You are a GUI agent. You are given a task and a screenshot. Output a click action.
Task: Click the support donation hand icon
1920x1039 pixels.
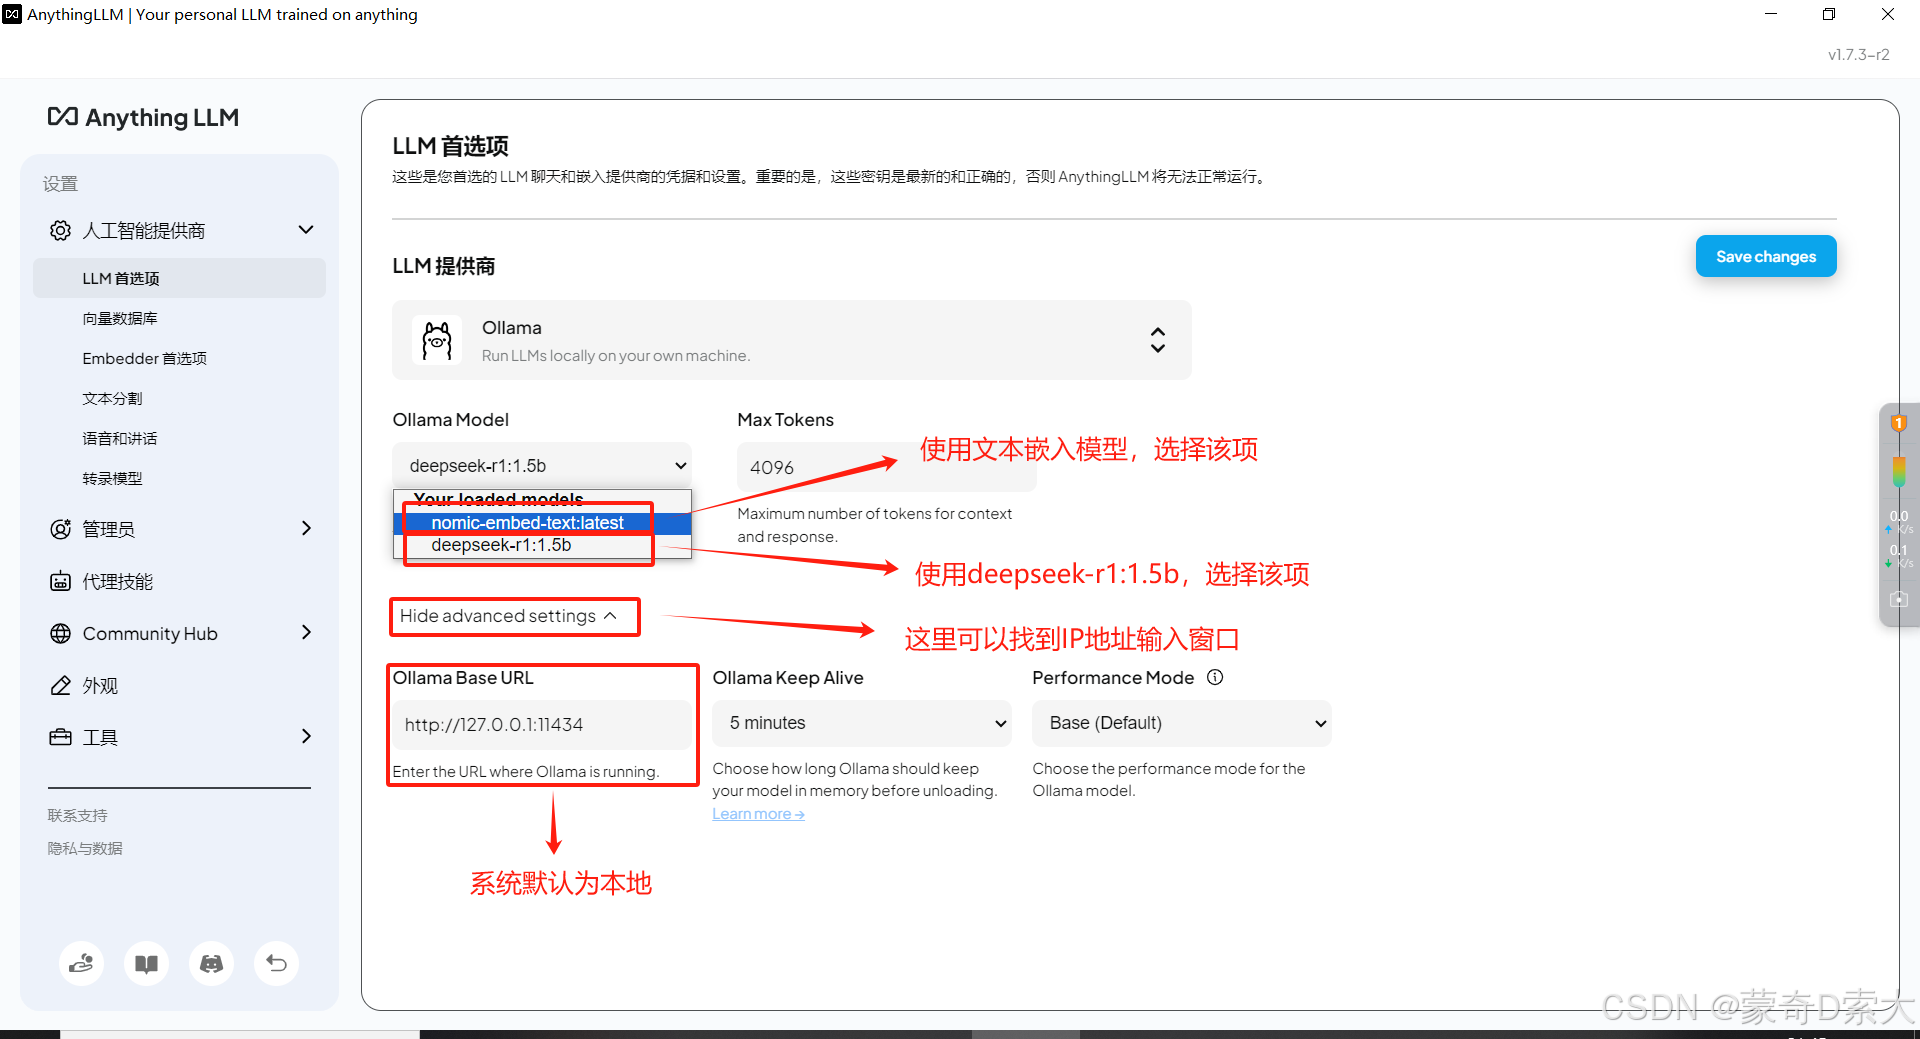coord(81,963)
